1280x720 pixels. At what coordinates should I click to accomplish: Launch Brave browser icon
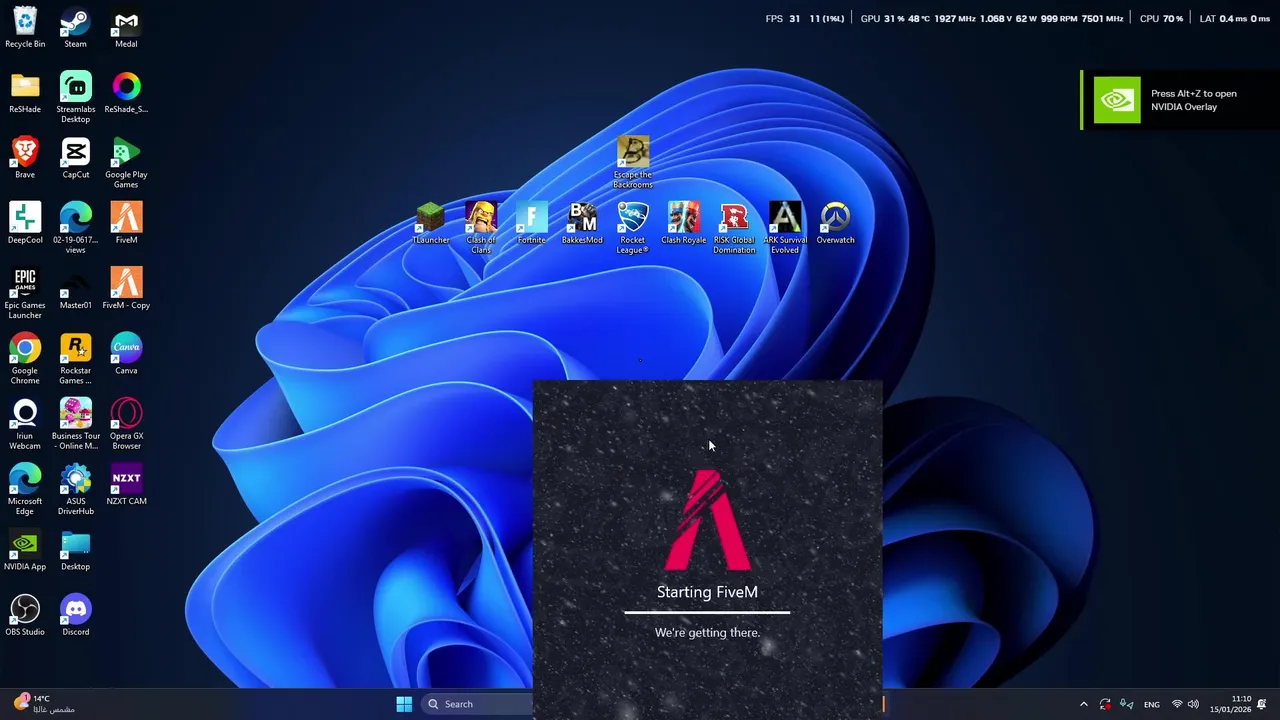25,157
